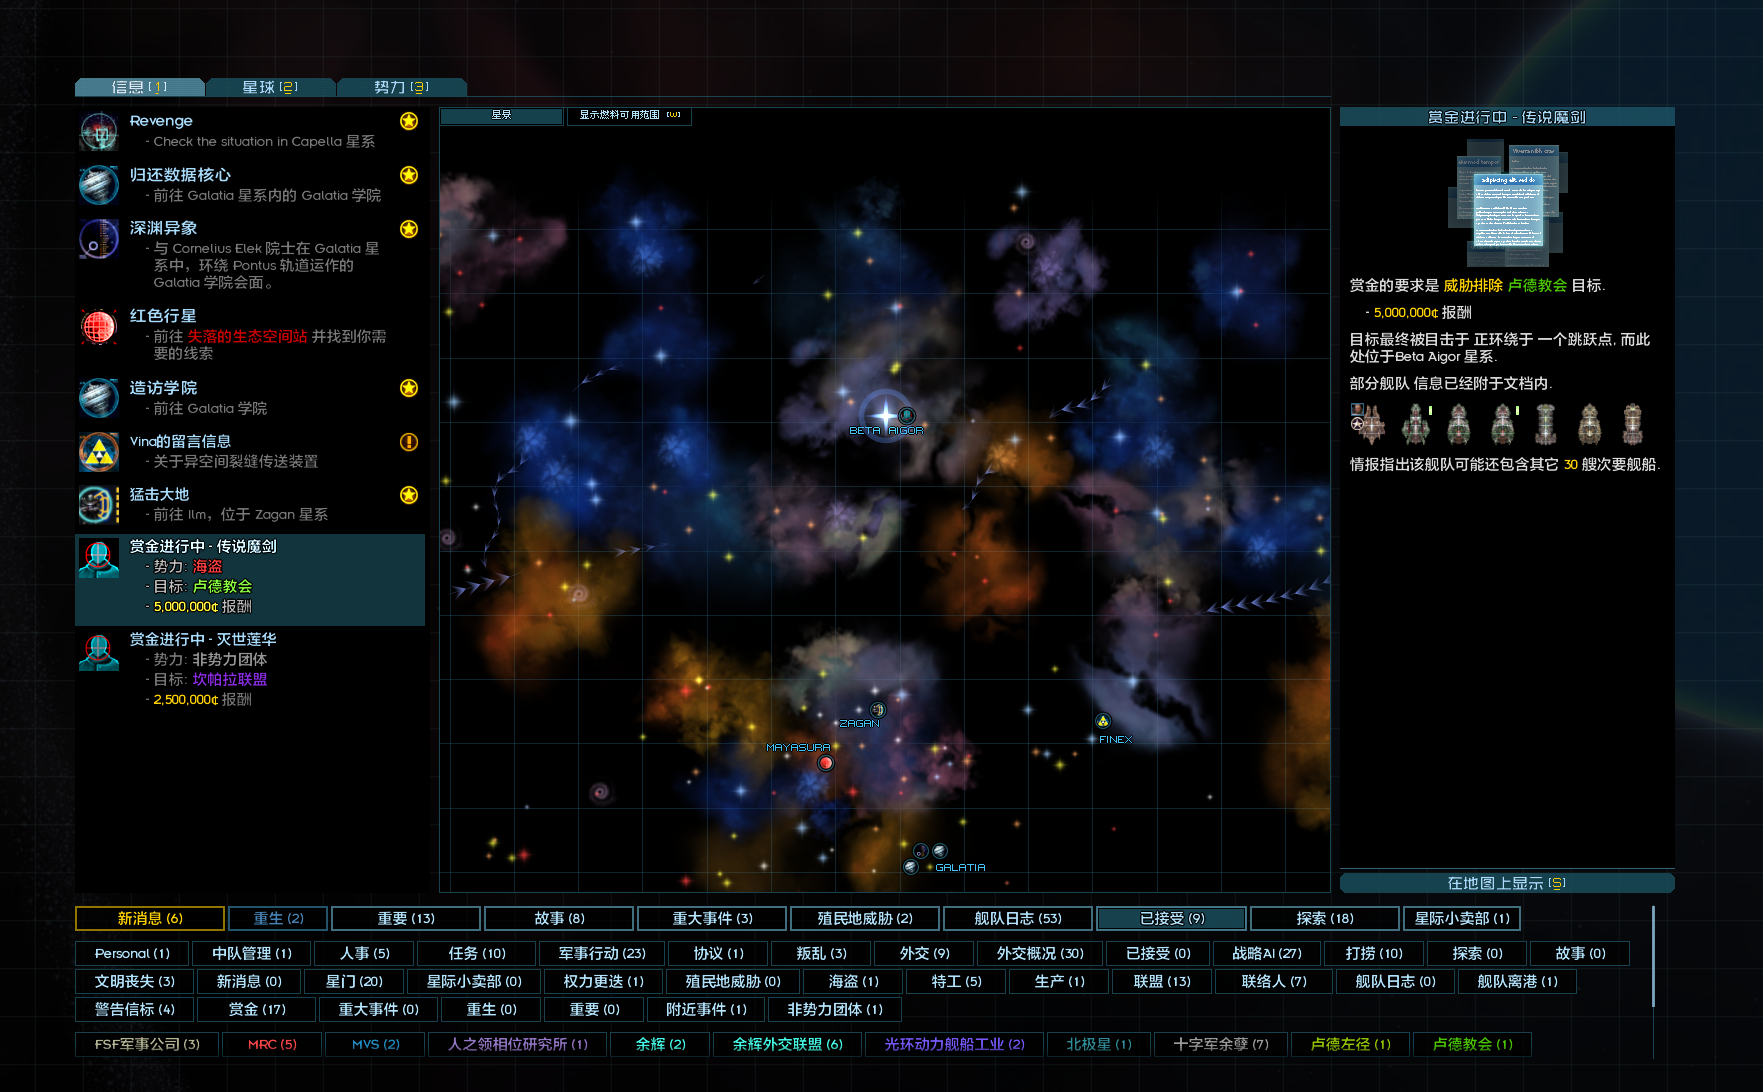This screenshot has width=1763, height=1092.
Task: Open the Vina的留言信息 triangle icon
Action: coord(99,452)
